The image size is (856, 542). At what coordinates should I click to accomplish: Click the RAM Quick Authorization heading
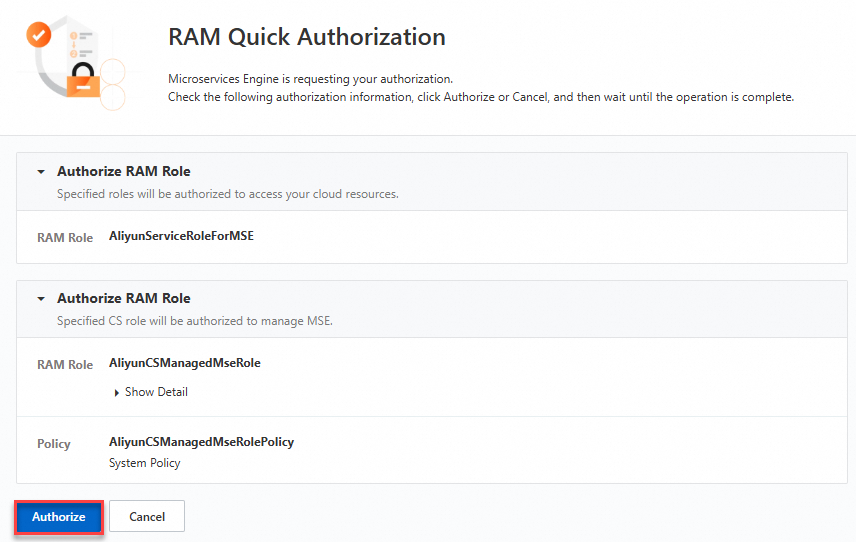click(307, 38)
